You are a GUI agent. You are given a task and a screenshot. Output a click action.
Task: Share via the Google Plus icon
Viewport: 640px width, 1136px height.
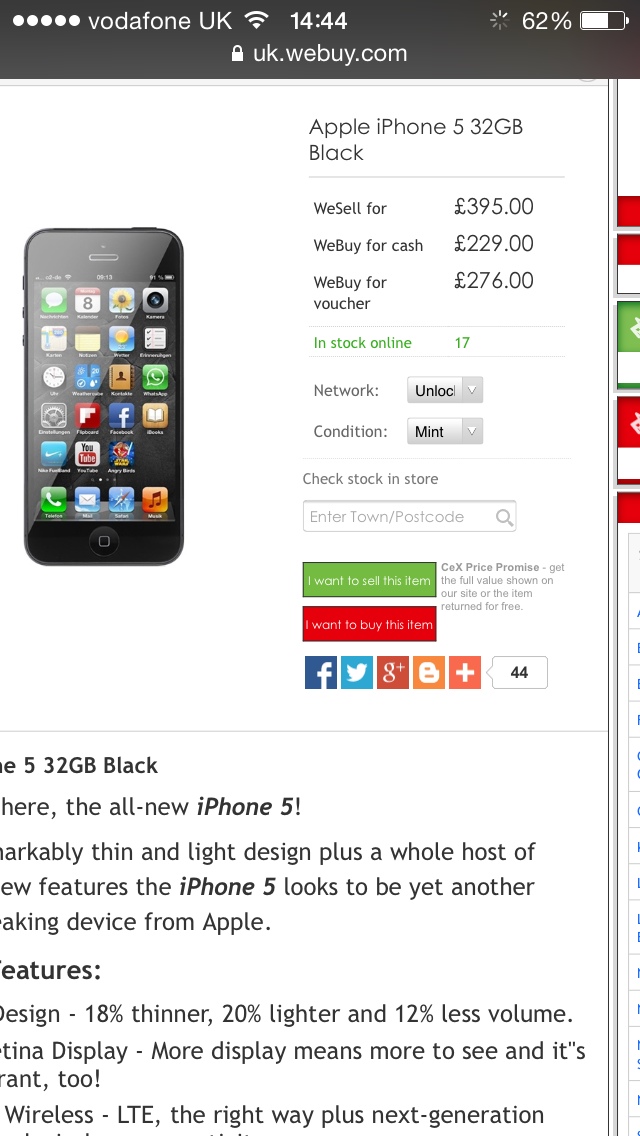(393, 672)
